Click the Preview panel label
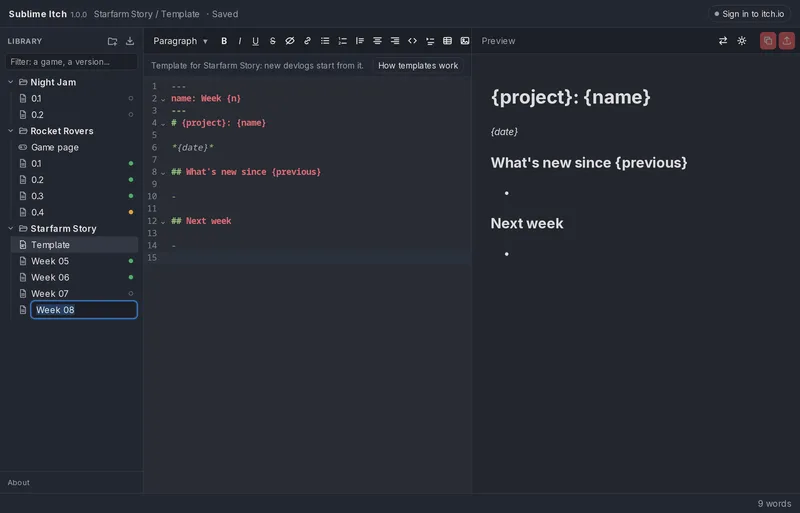This screenshot has height=513, width=800. coord(498,41)
